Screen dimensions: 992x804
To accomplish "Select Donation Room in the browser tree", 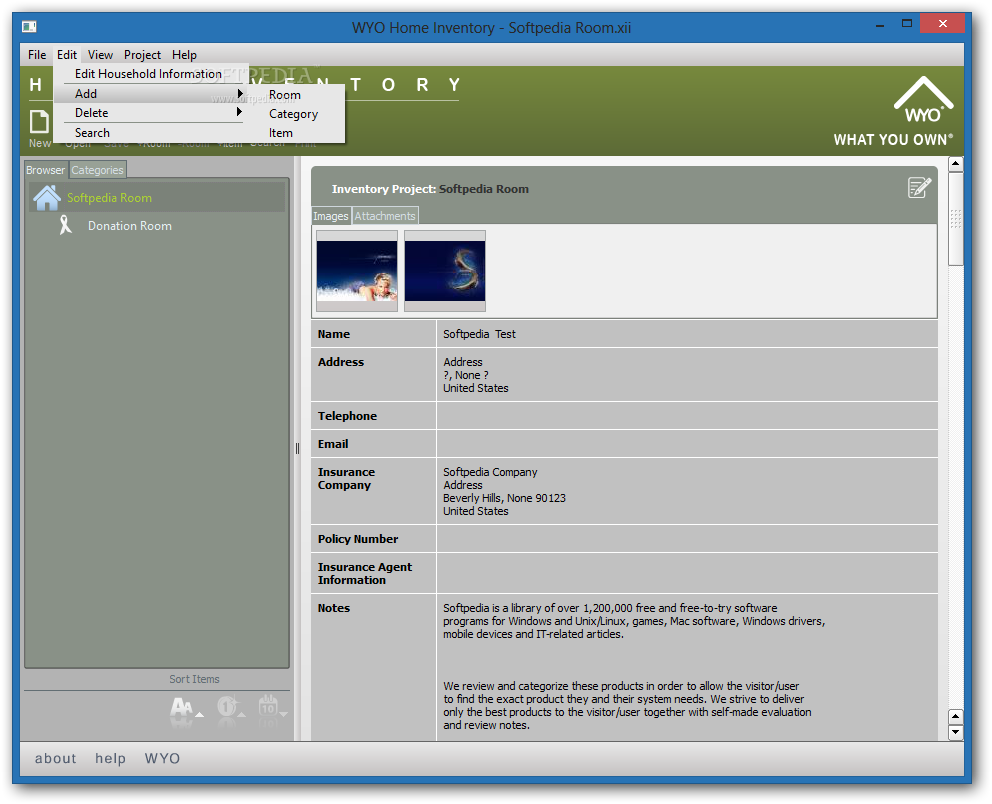I will point(130,226).
